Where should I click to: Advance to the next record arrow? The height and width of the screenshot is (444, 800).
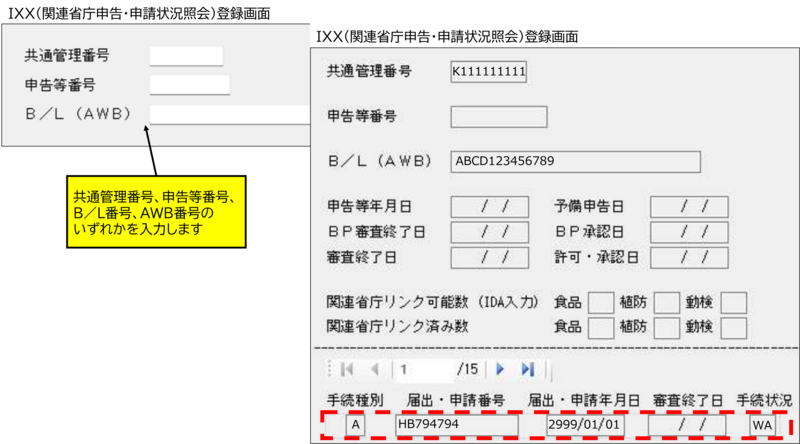point(500,369)
